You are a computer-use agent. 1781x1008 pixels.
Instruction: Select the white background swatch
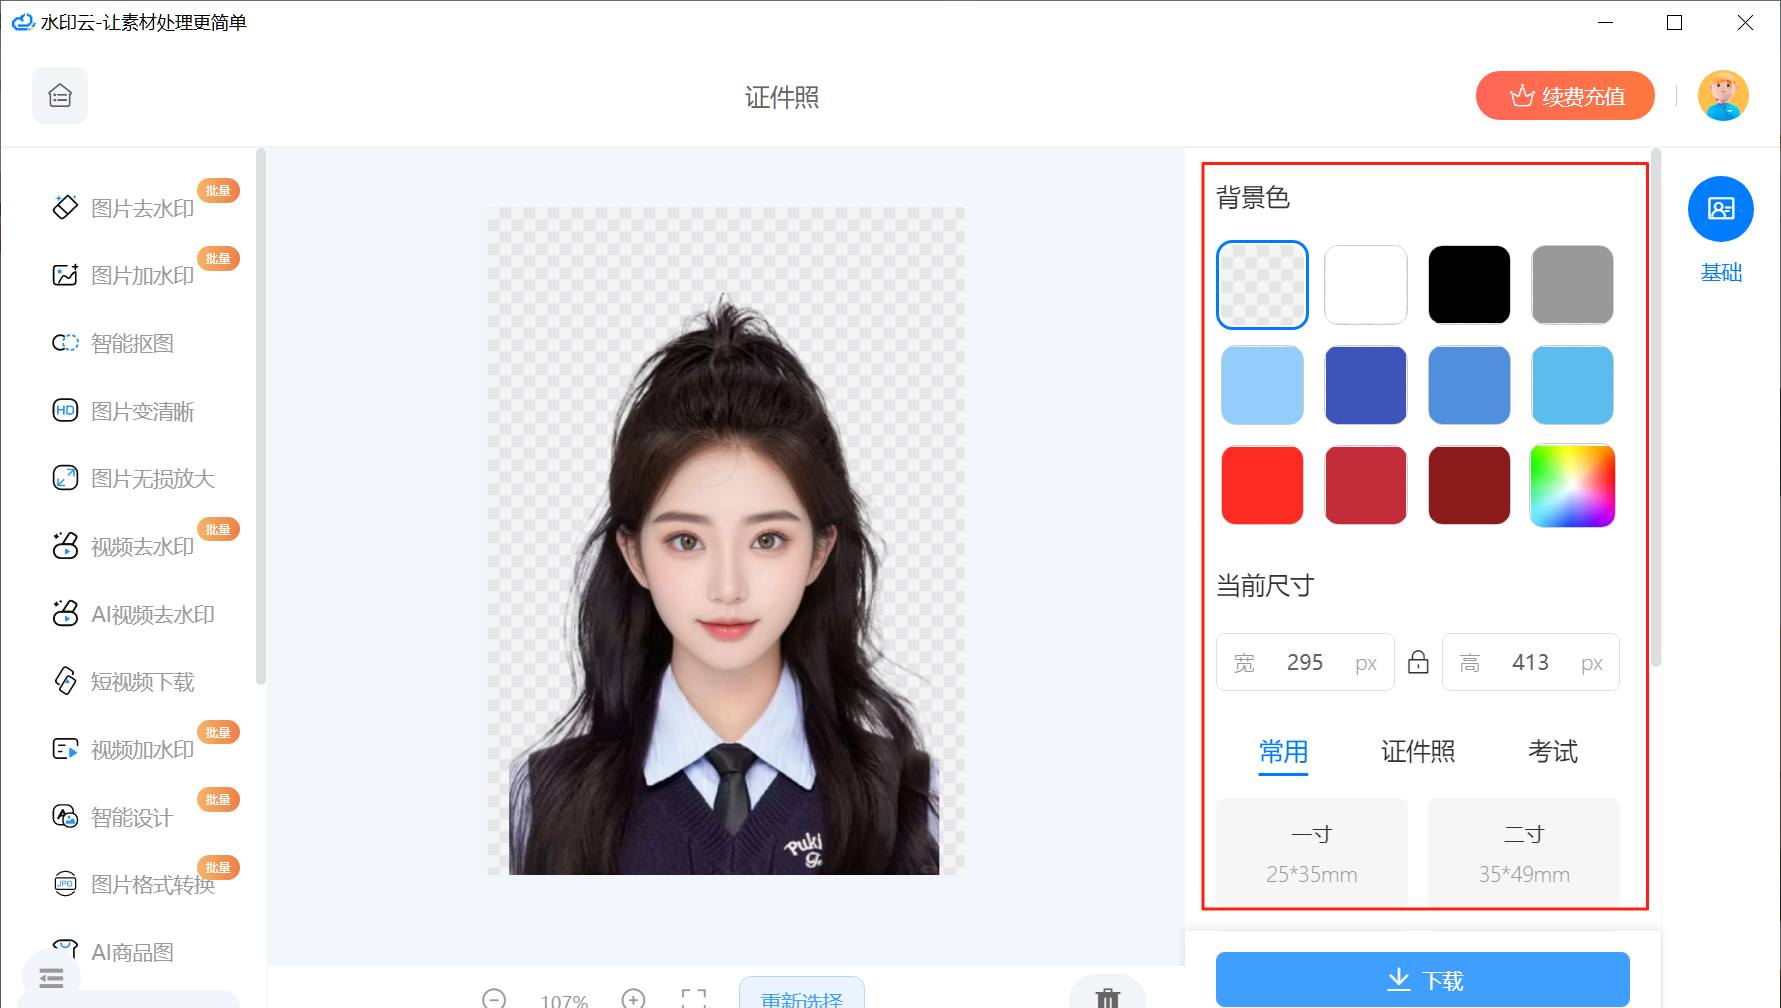coord(1366,285)
